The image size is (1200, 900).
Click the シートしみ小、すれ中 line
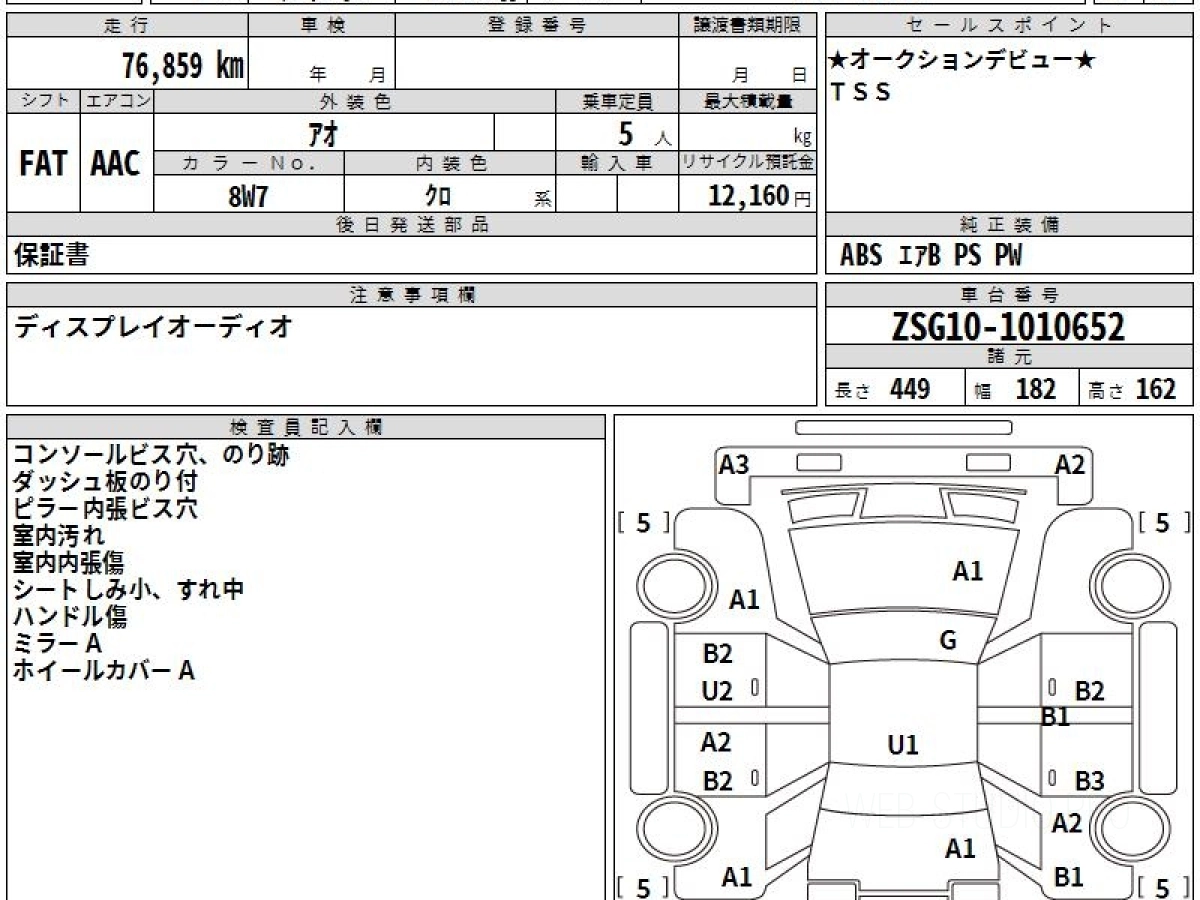click(129, 590)
